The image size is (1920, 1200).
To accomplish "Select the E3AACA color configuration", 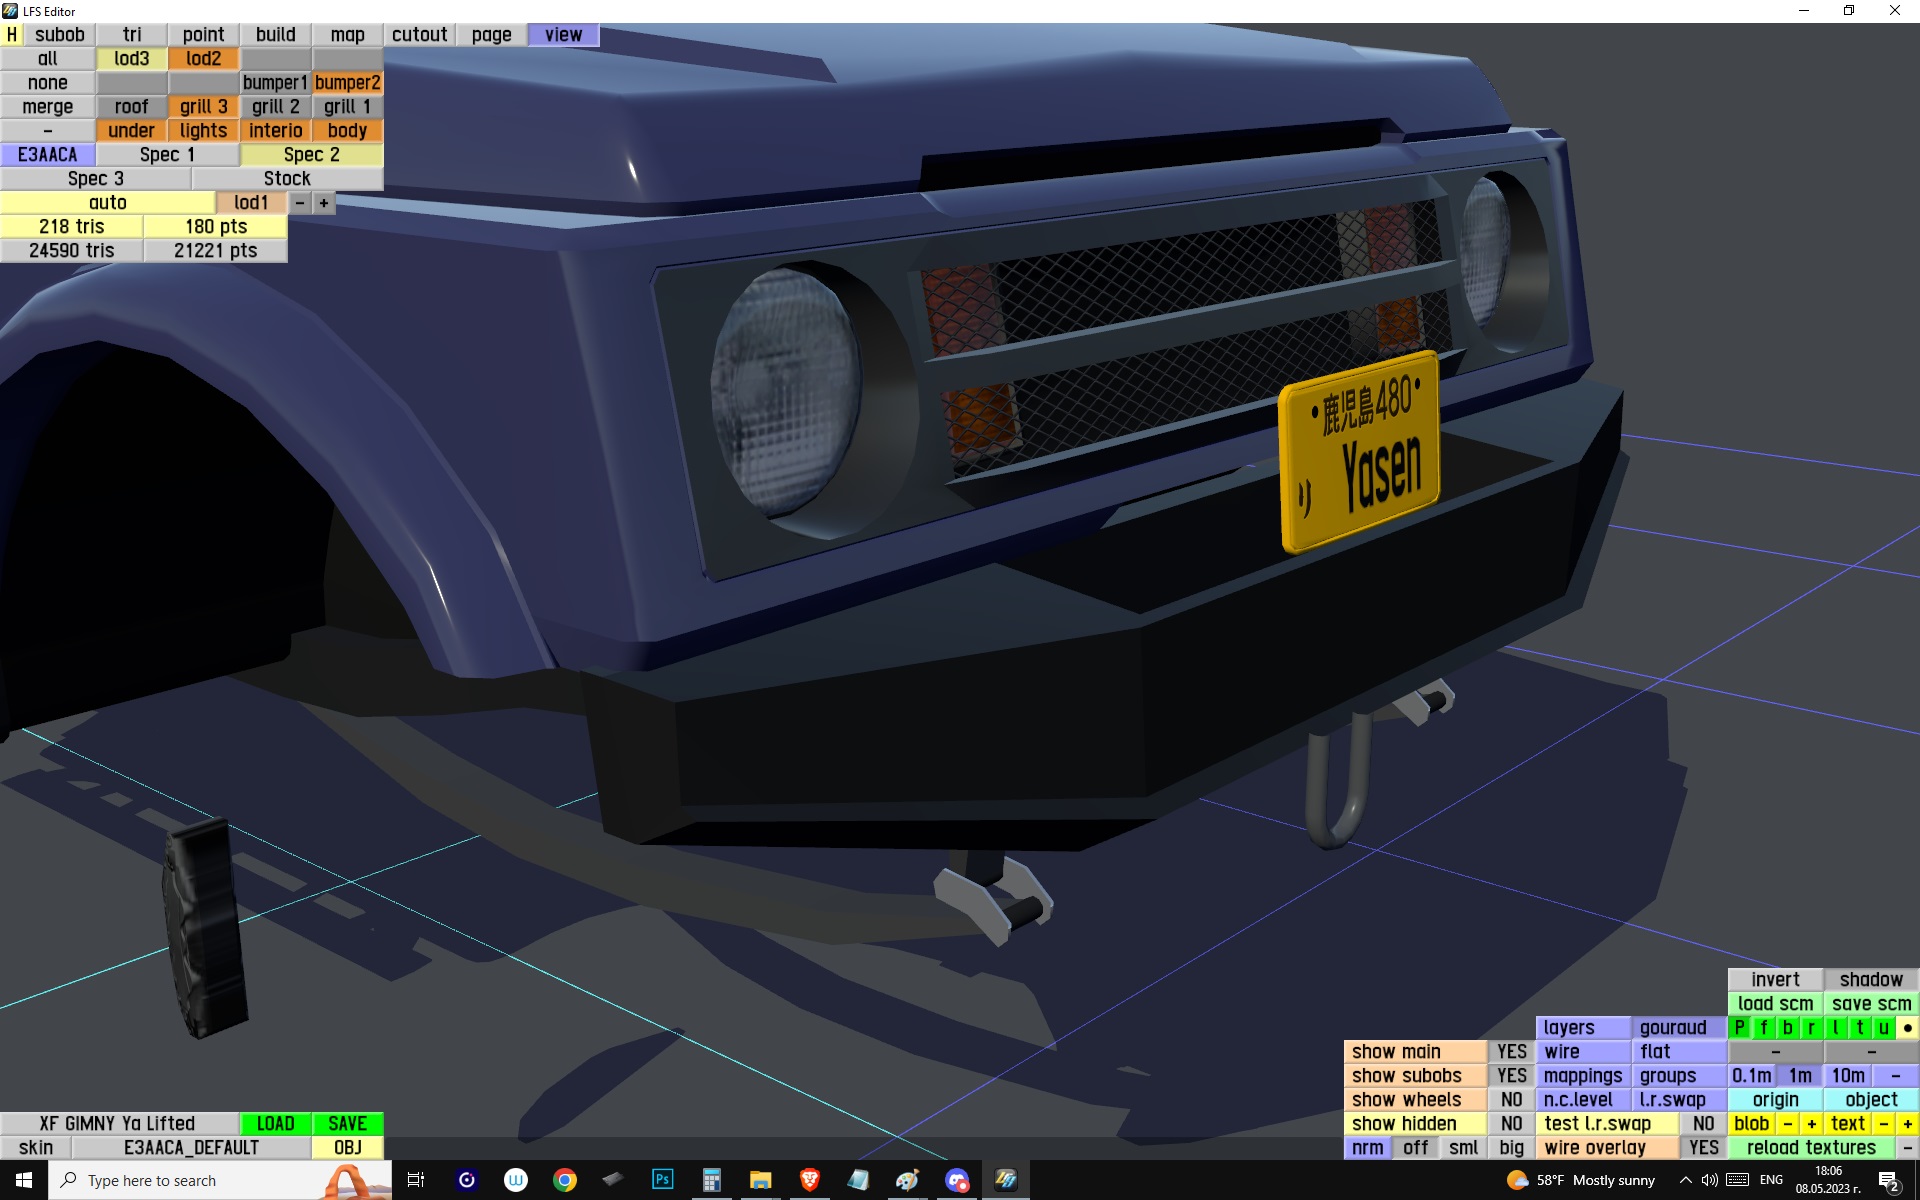I will 47,154.
